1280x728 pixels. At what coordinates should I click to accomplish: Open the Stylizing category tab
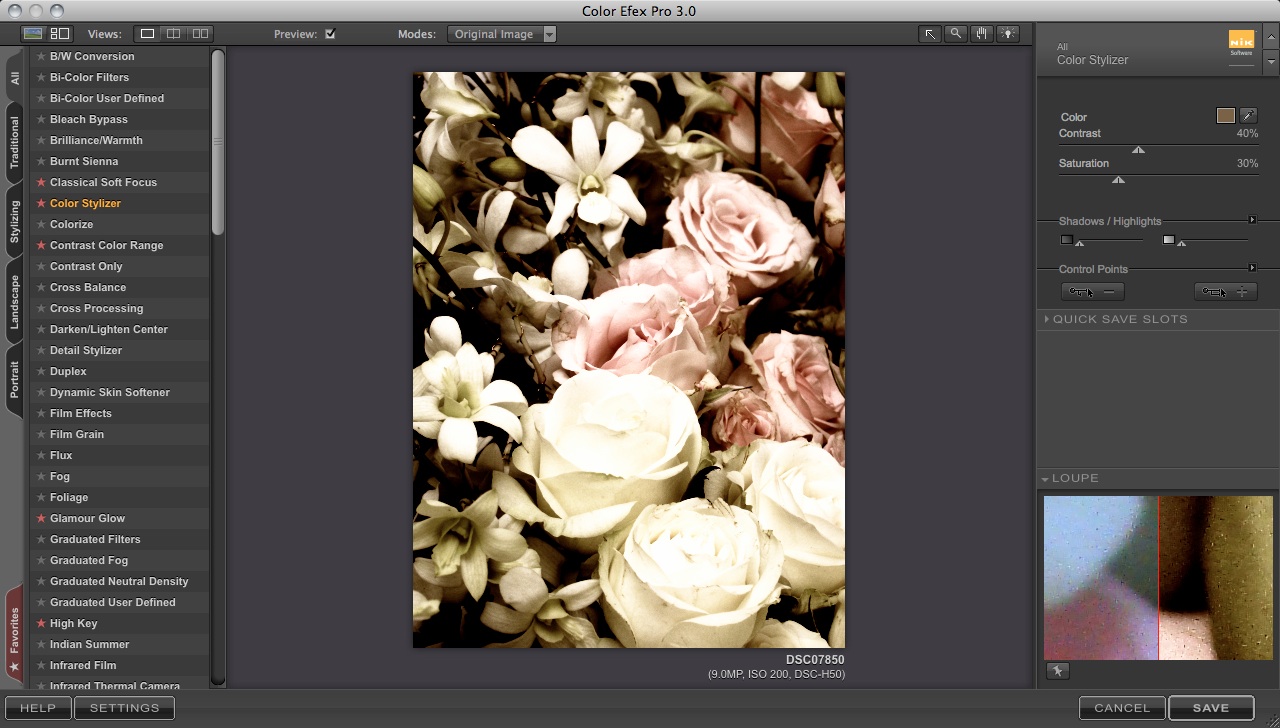[x=14, y=222]
